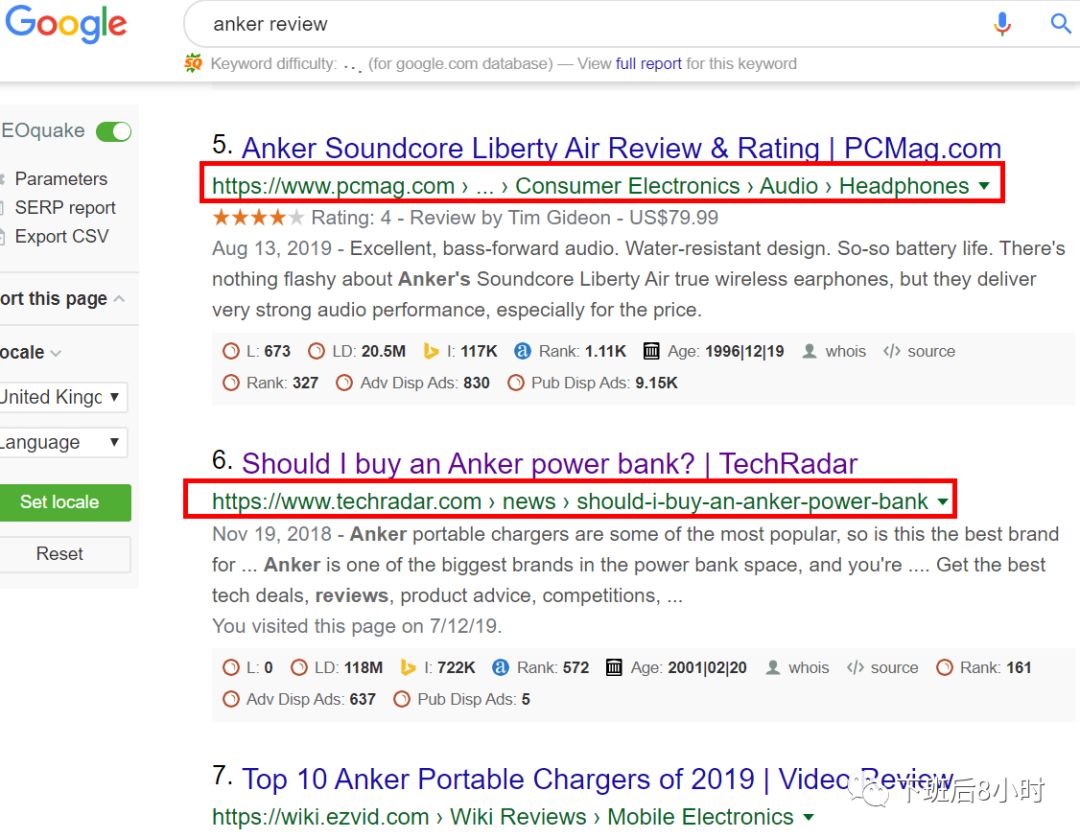
Task: Click 'Adv Disp Ads: 830' icon
Action: [x=344, y=383]
